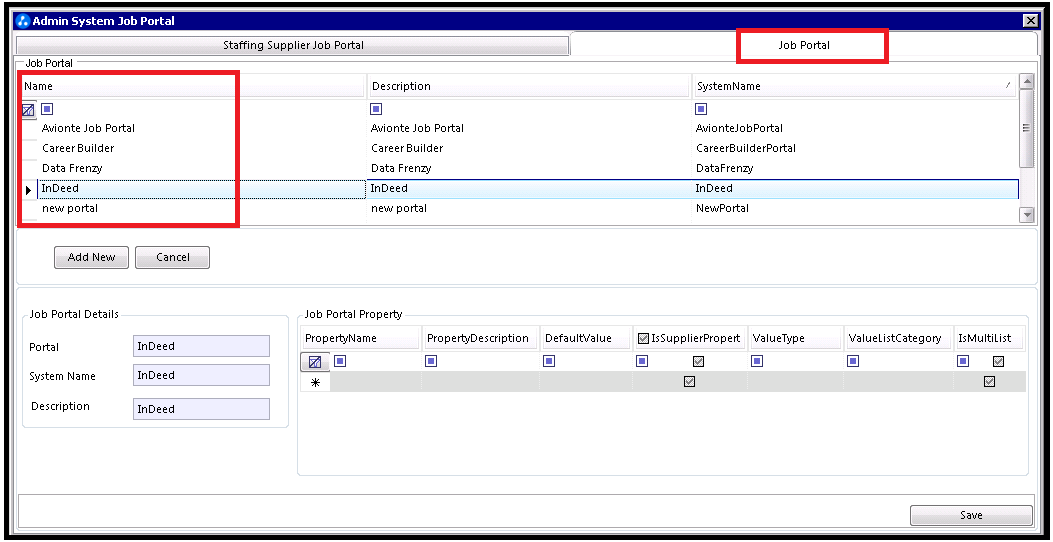Open ValueListCategory filter icon
Image resolution: width=1053 pixels, height=542 pixels.
click(x=853, y=361)
